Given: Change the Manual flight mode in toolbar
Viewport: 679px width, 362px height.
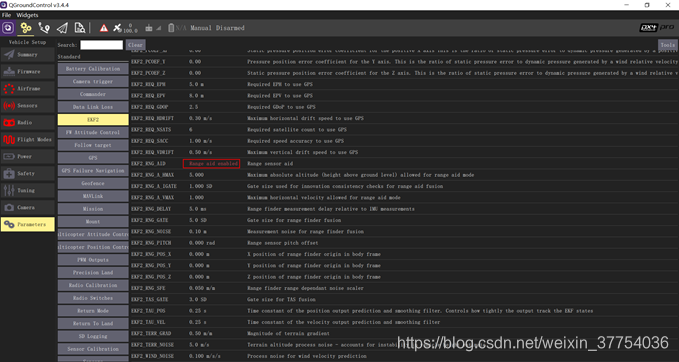Looking at the screenshot, I should 201,28.
